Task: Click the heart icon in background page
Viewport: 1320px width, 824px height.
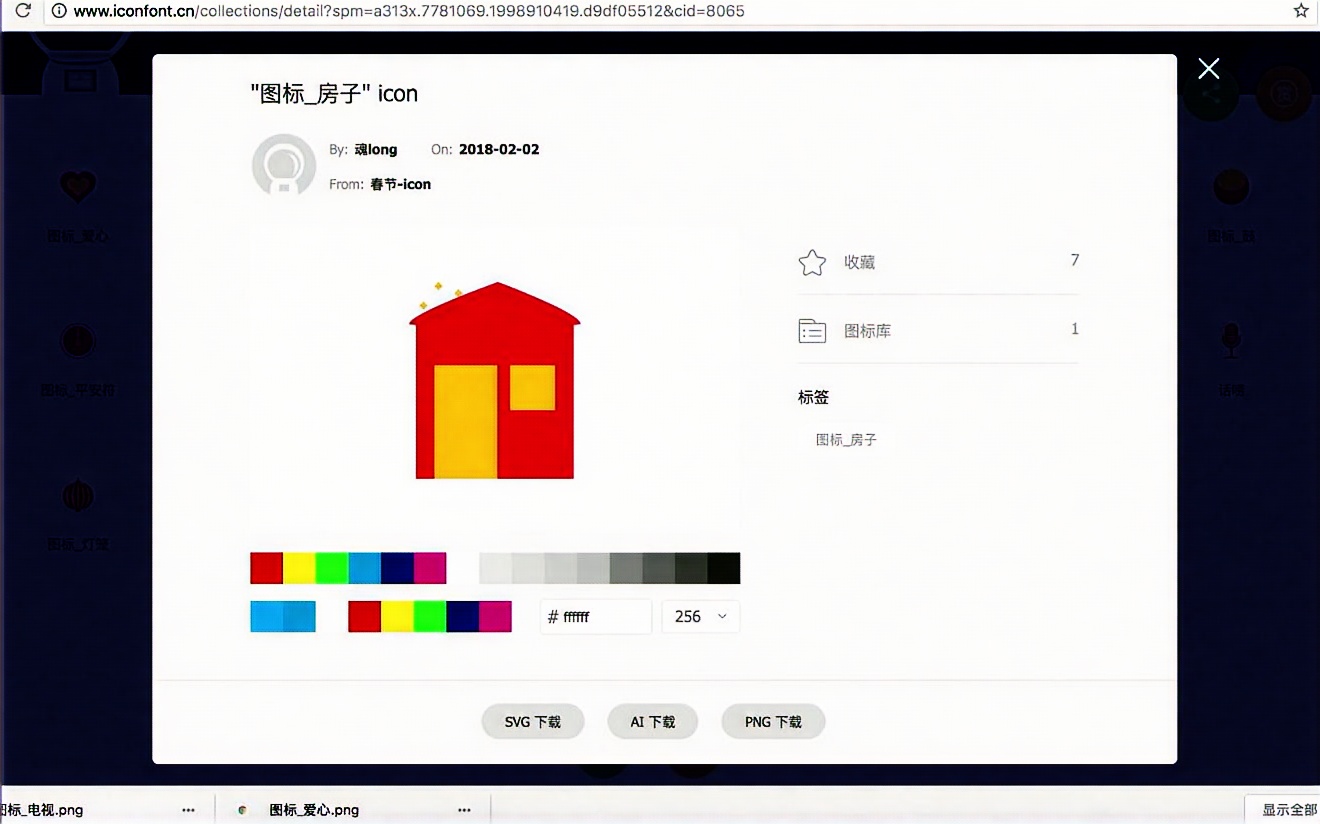Action: pyautogui.click(x=78, y=186)
